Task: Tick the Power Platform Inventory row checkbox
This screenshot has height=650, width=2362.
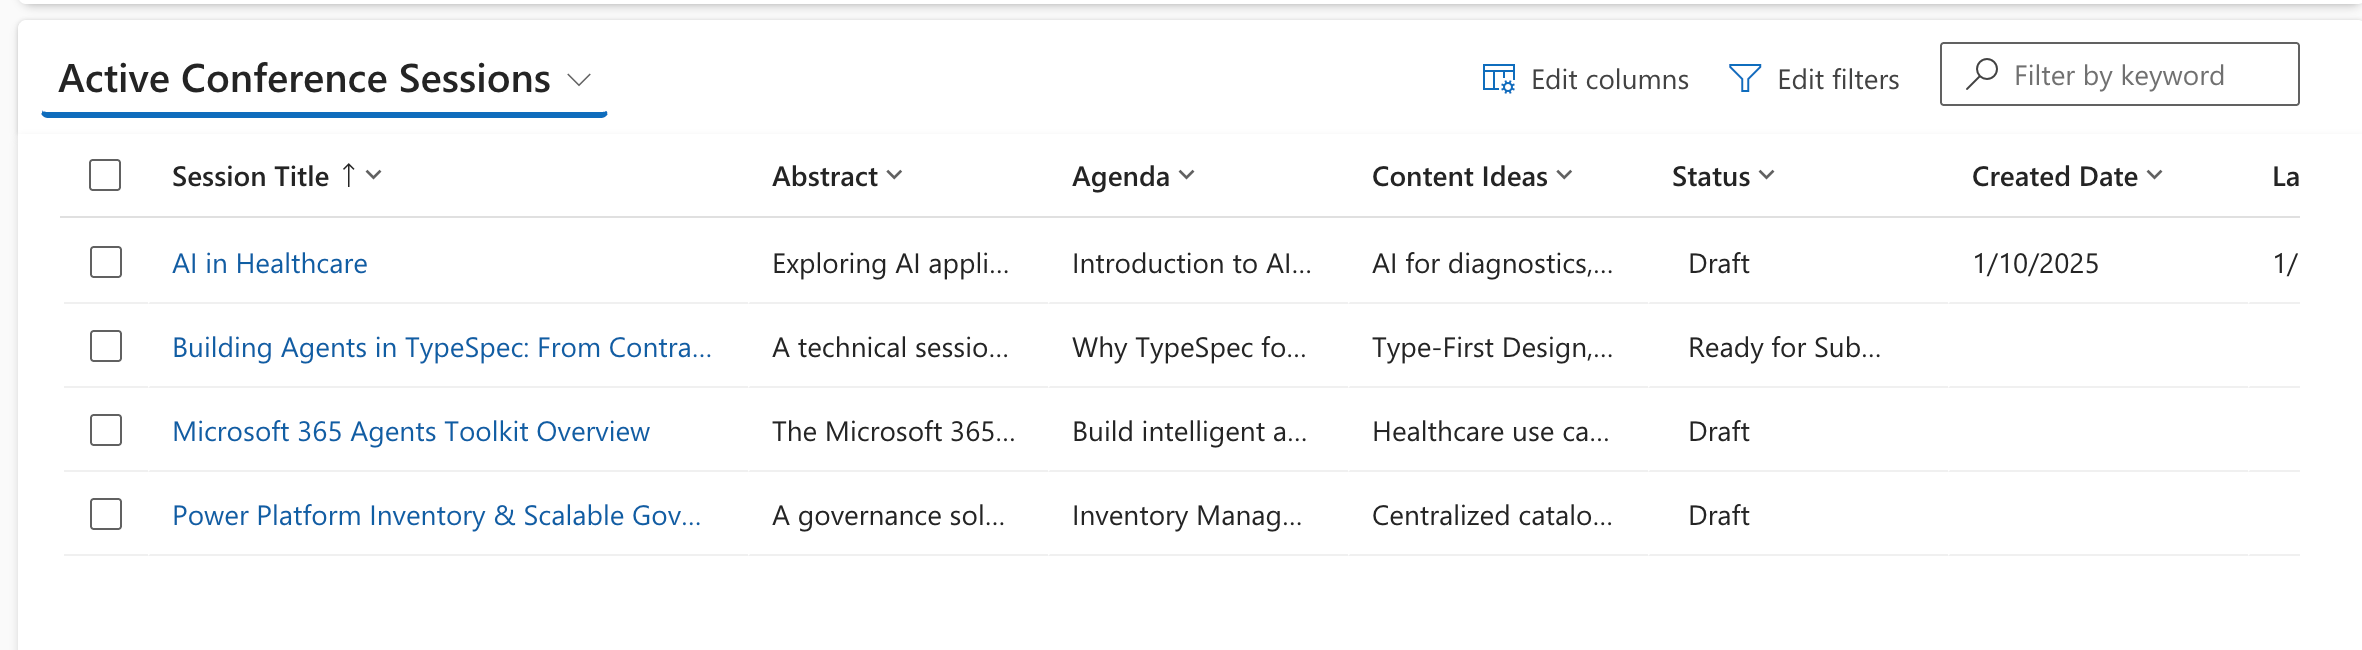Action: point(106,515)
